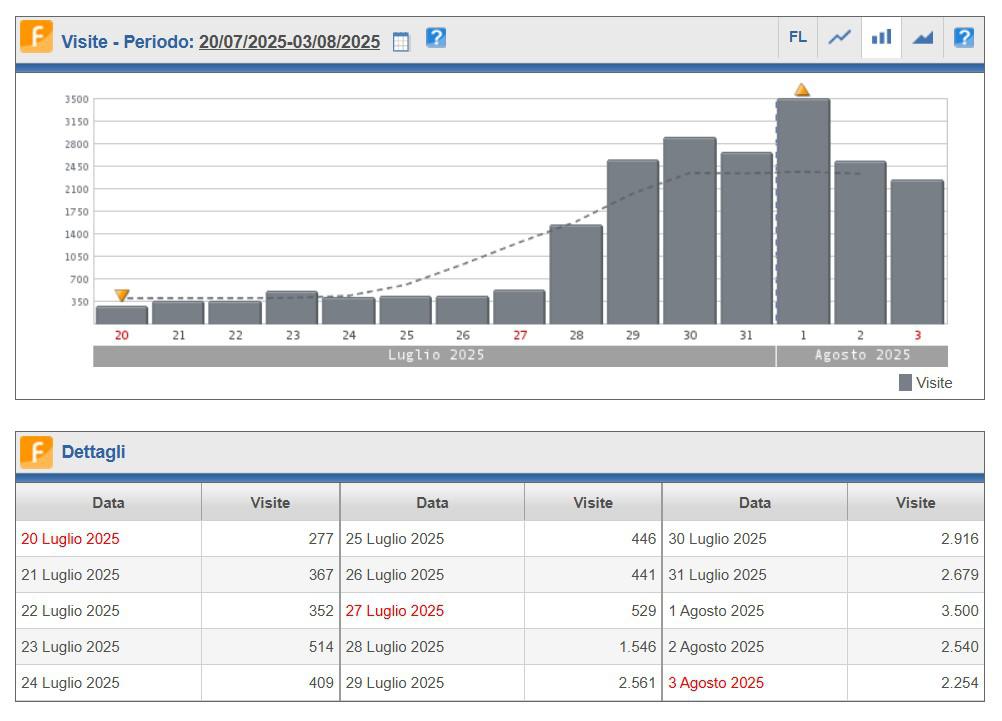1002x721 pixels.
Task: Click the visits value 3.500
Action: (x=960, y=610)
